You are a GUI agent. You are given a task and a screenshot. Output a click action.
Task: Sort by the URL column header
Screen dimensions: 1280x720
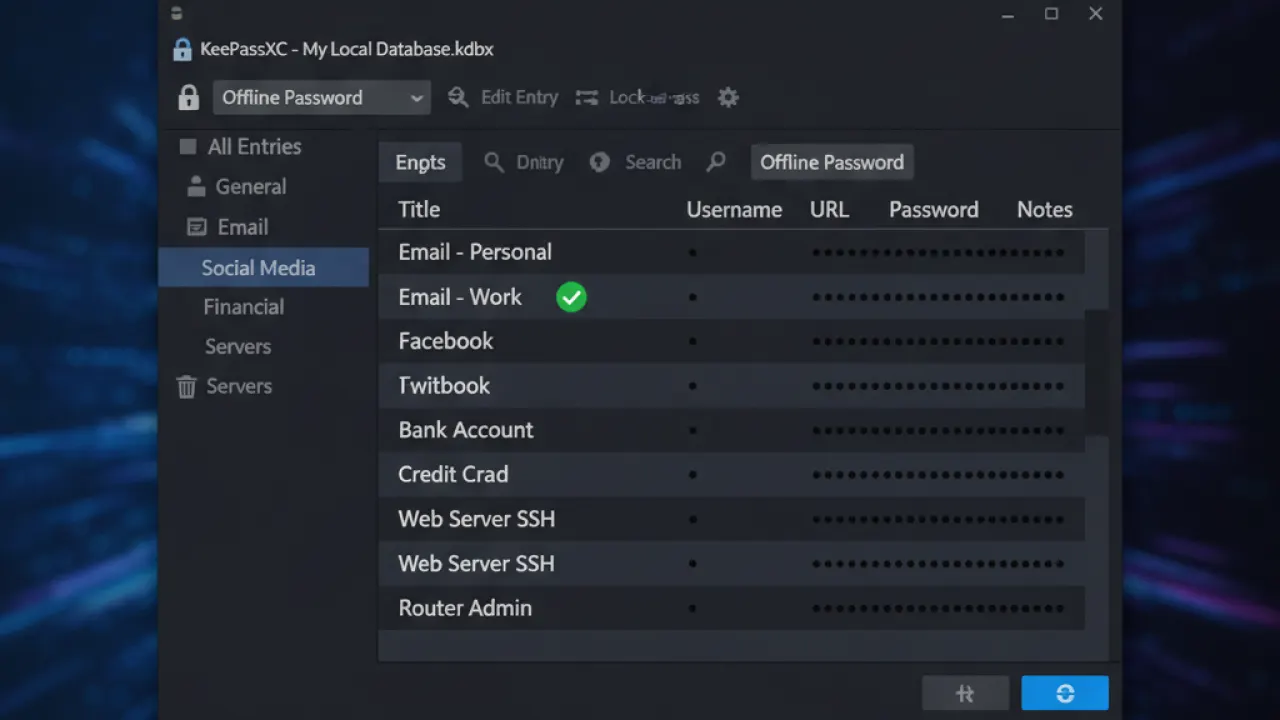click(829, 209)
